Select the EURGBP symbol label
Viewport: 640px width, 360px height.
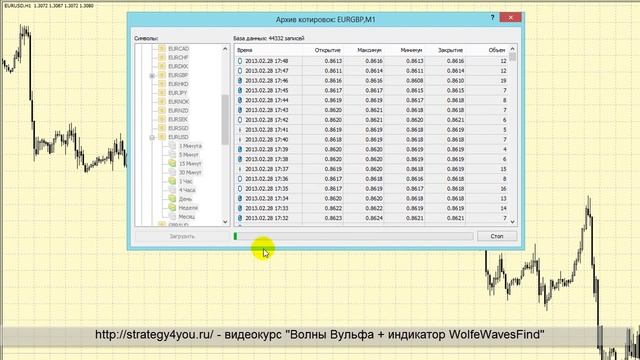pyautogui.click(x=178, y=76)
